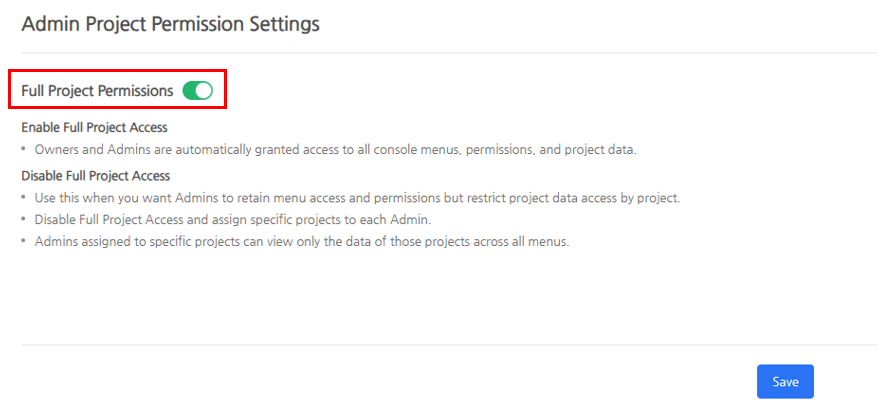Click the Full Project Permissions label text

[x=97, y=91]
